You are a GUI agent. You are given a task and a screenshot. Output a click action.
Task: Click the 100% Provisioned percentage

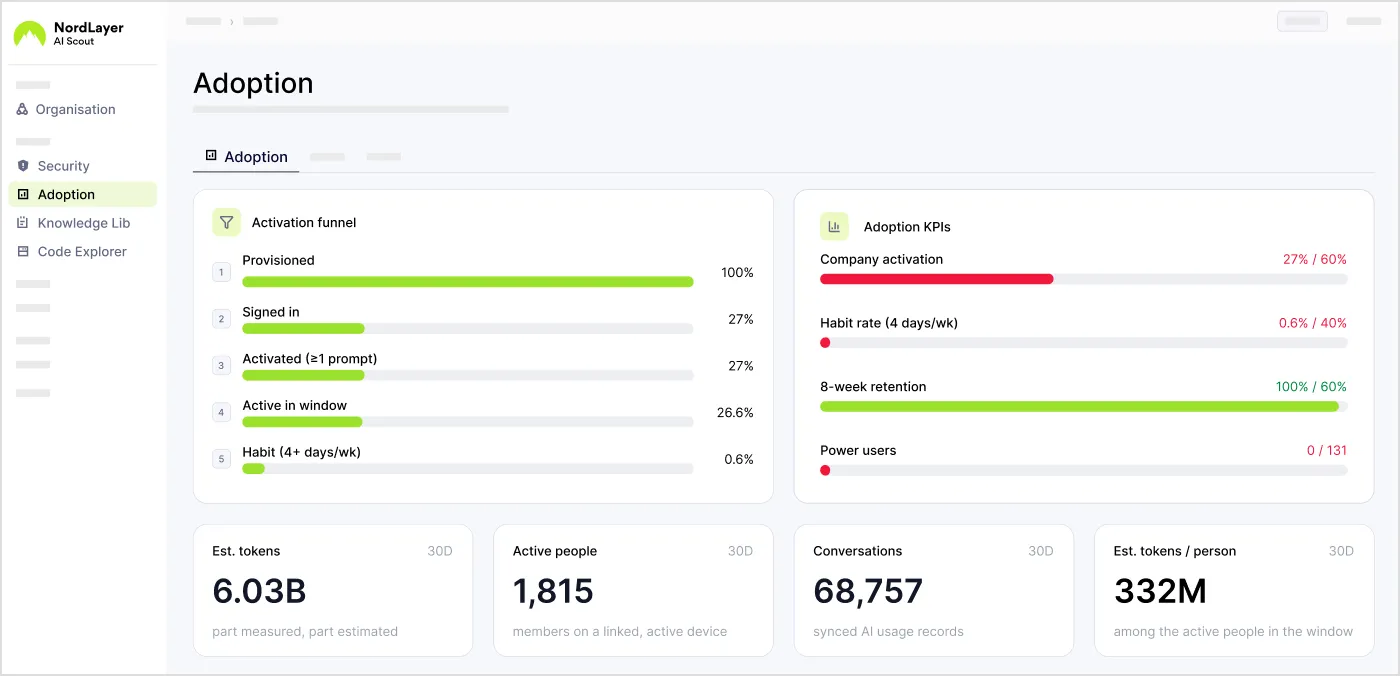[738, 272]
